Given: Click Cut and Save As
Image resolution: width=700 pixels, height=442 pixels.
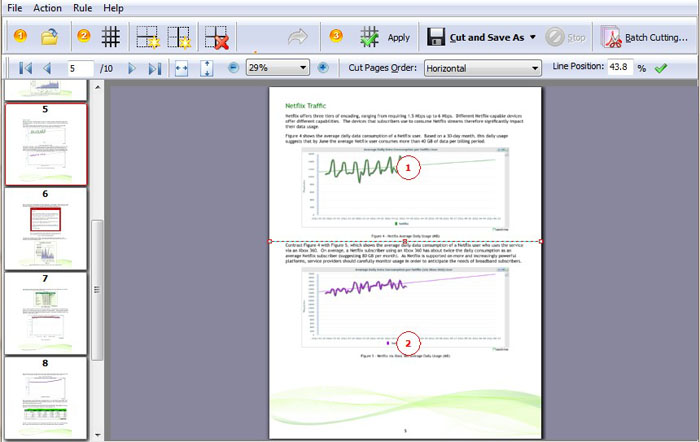Looking at the screenshot, I should tap(487, 38).
